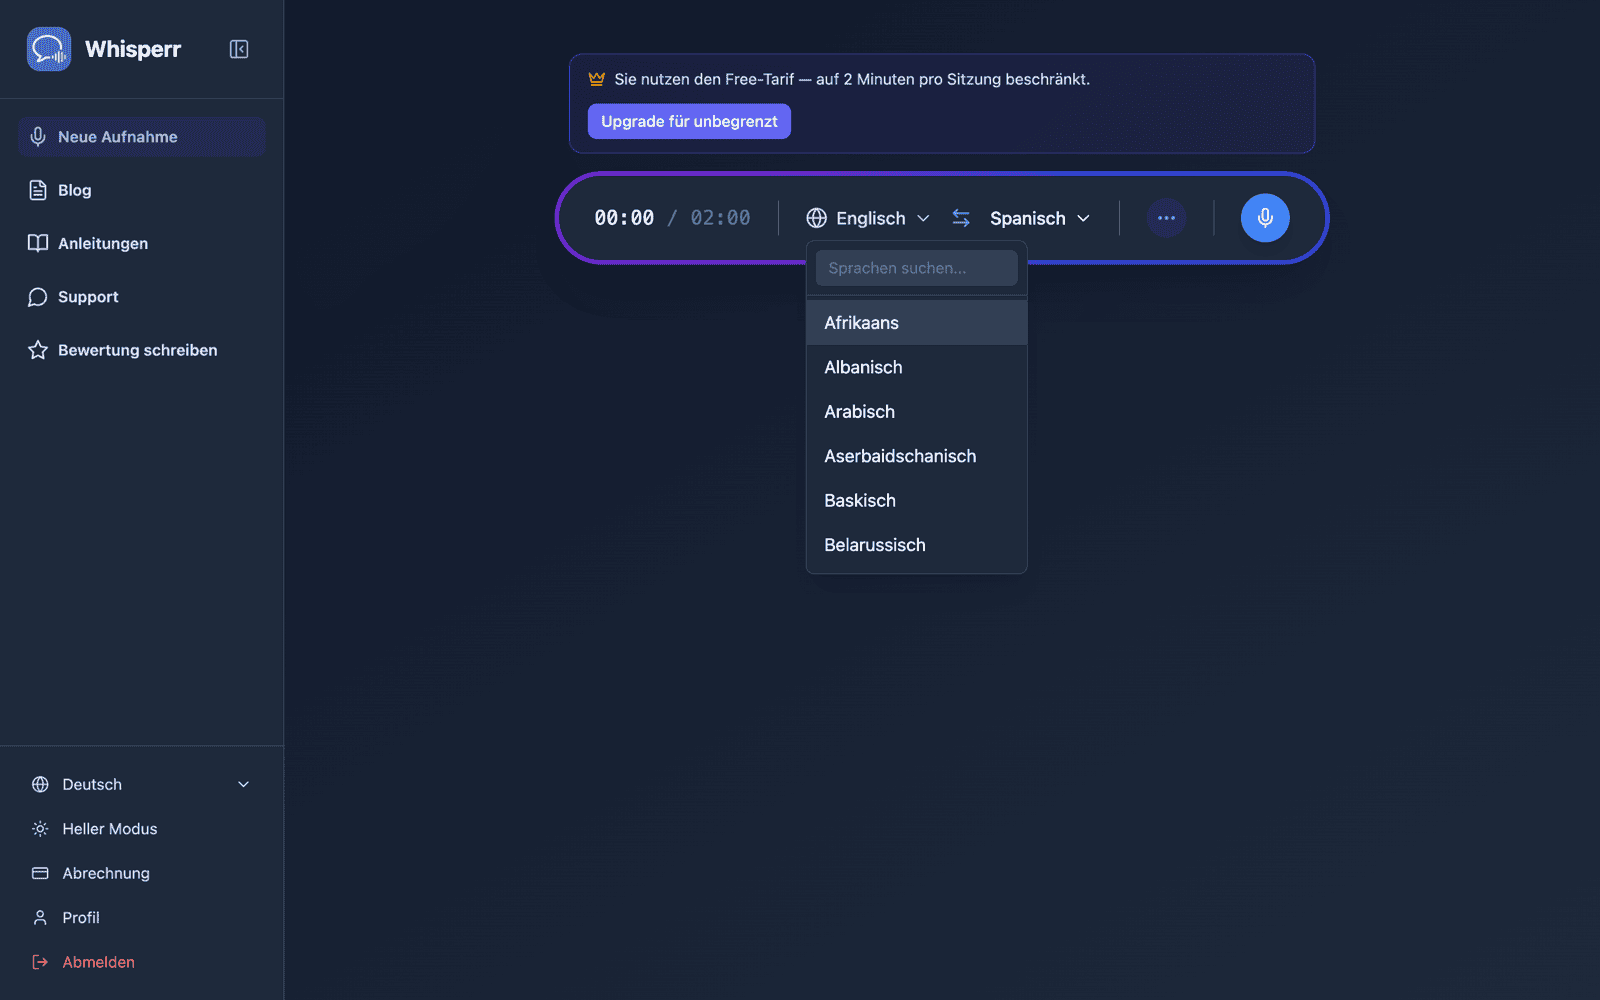Click chevron next to Spanisch
Viewport: 1600px width, 1000px height.
(1083, 218)
